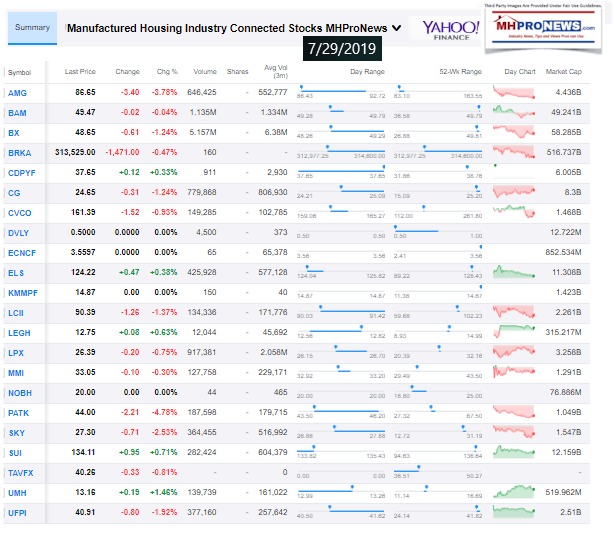Click the UFPI day chart thumbnail
This screenshot has height=543, width=614.
[514, 512]
